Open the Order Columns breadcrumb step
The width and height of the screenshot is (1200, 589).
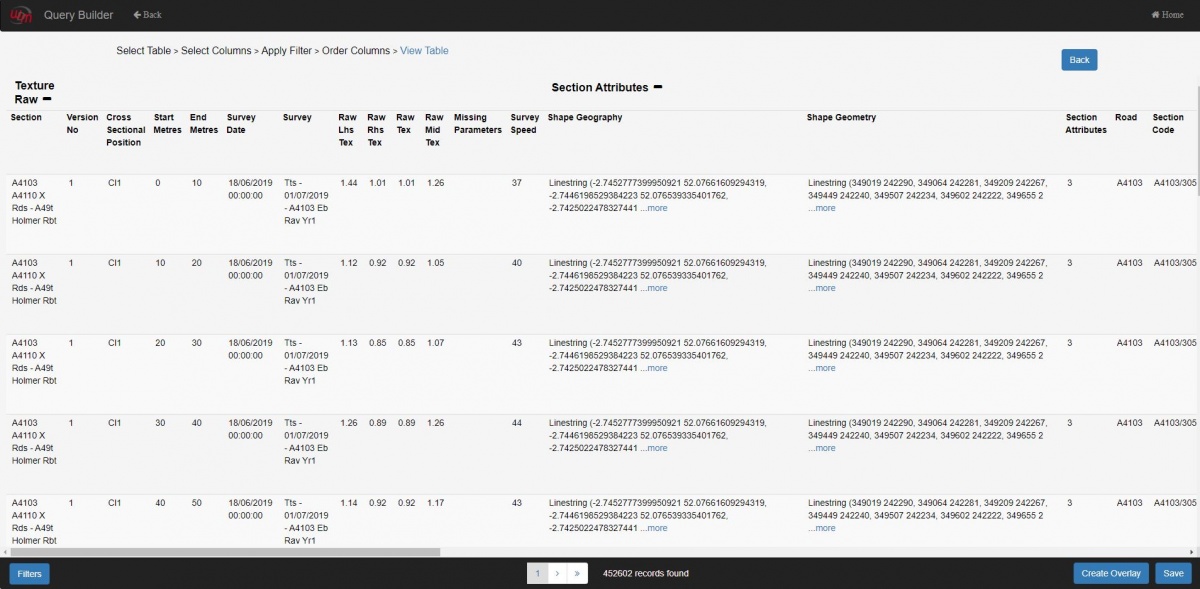355,51
